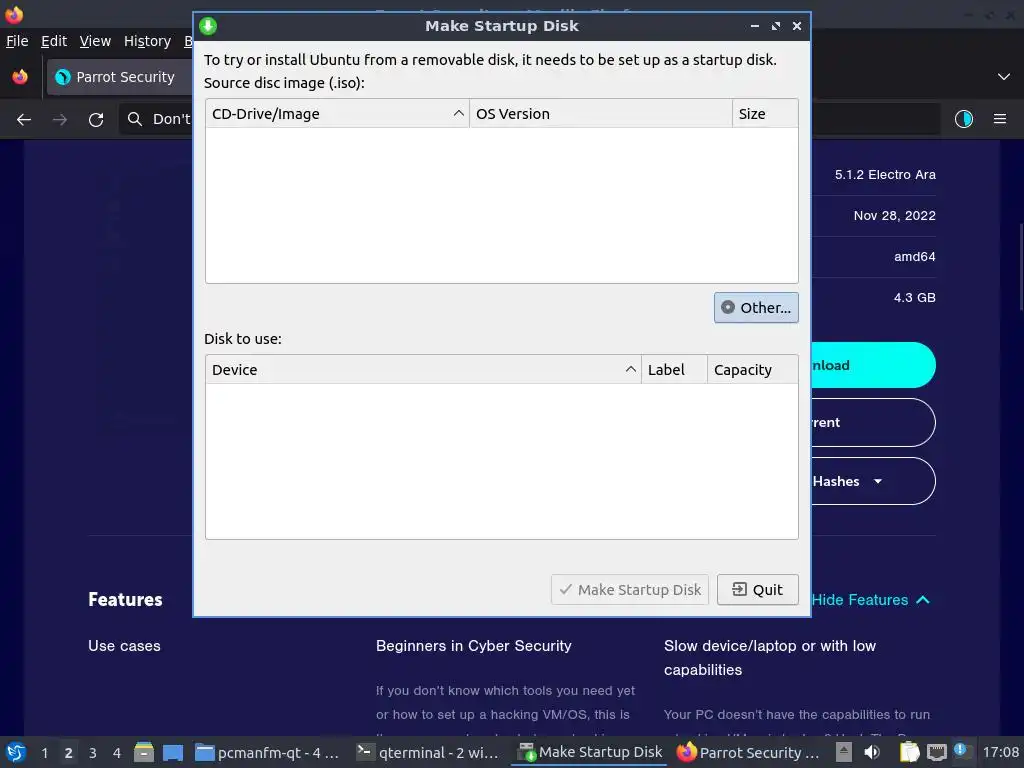Click the Size column header
This screenshot has width=1024, height=768.
(765, 114)
